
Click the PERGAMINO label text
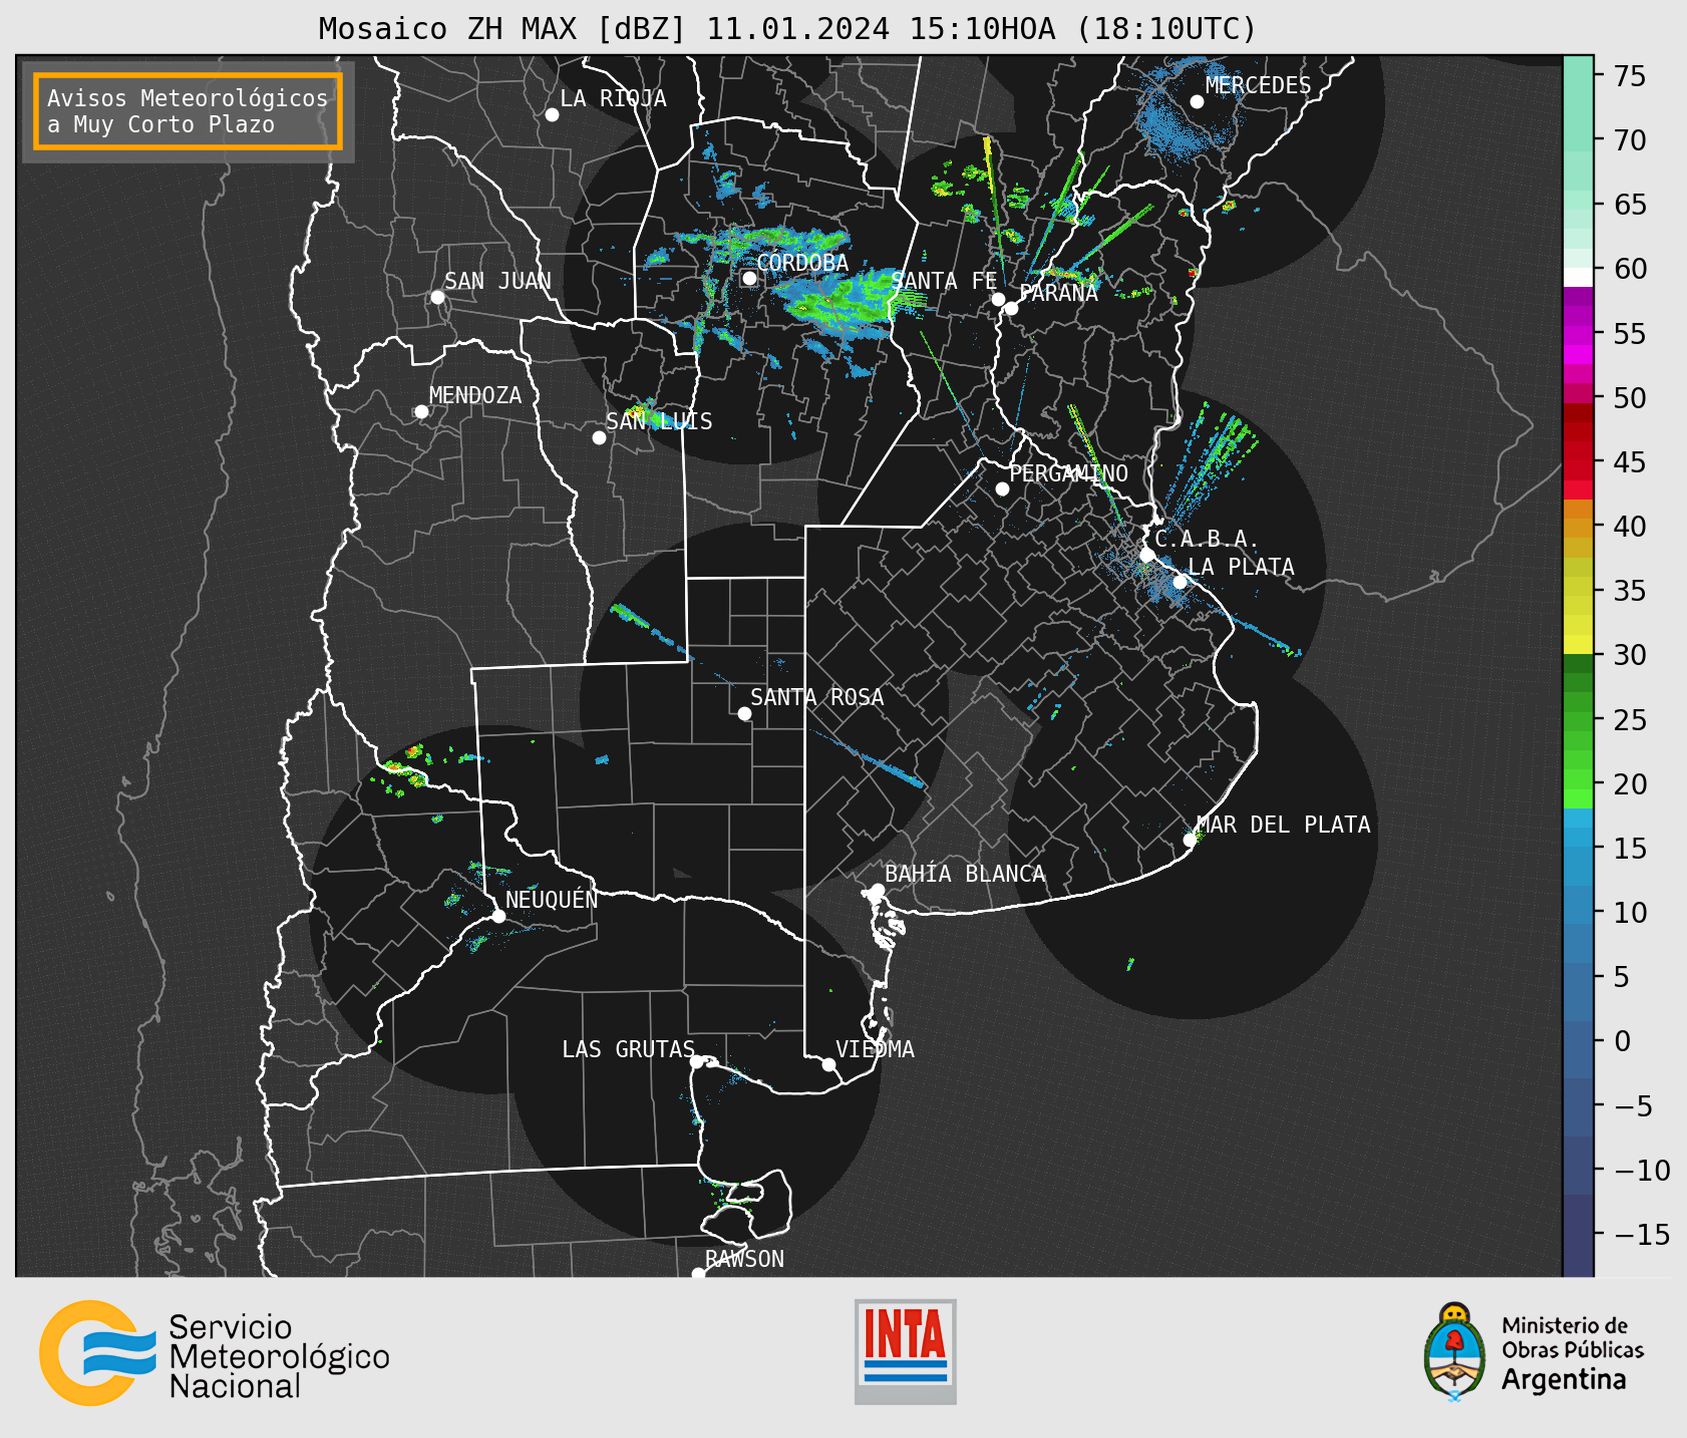(1069, 474)
